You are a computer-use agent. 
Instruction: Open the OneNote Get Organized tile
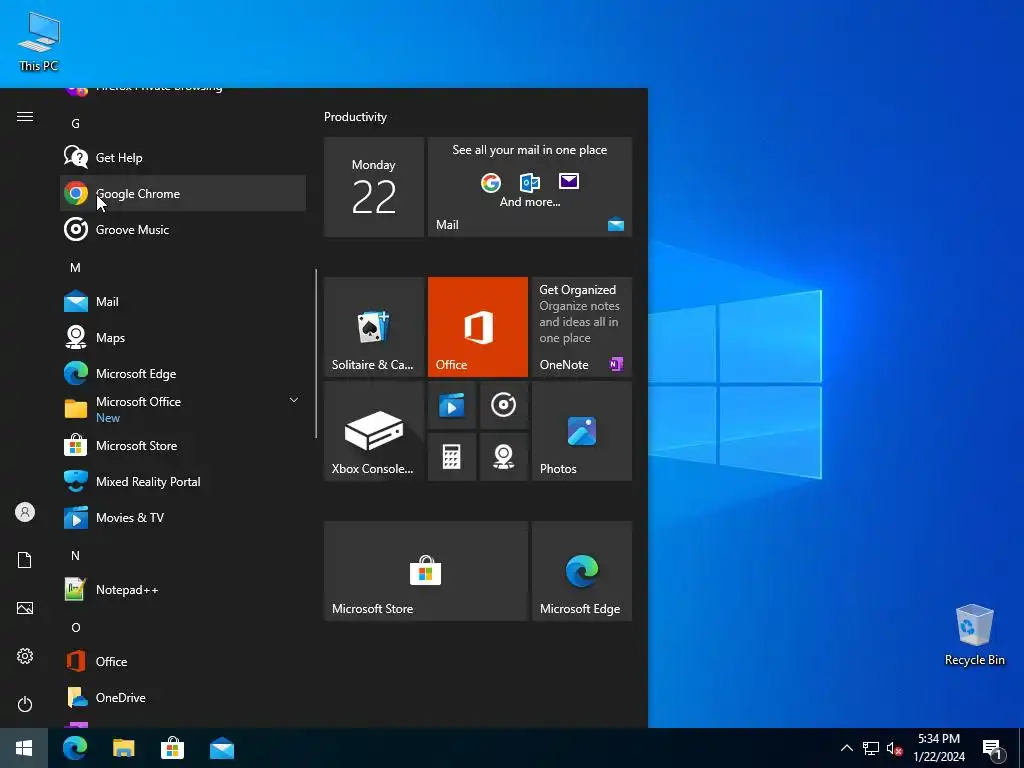(582, 327)
